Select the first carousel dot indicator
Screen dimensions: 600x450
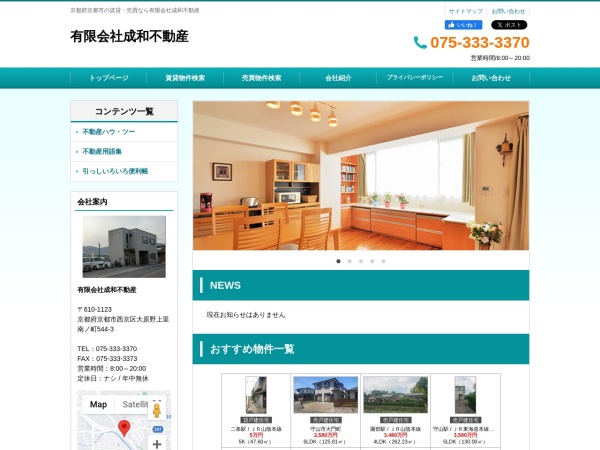[x=338, y=261]
